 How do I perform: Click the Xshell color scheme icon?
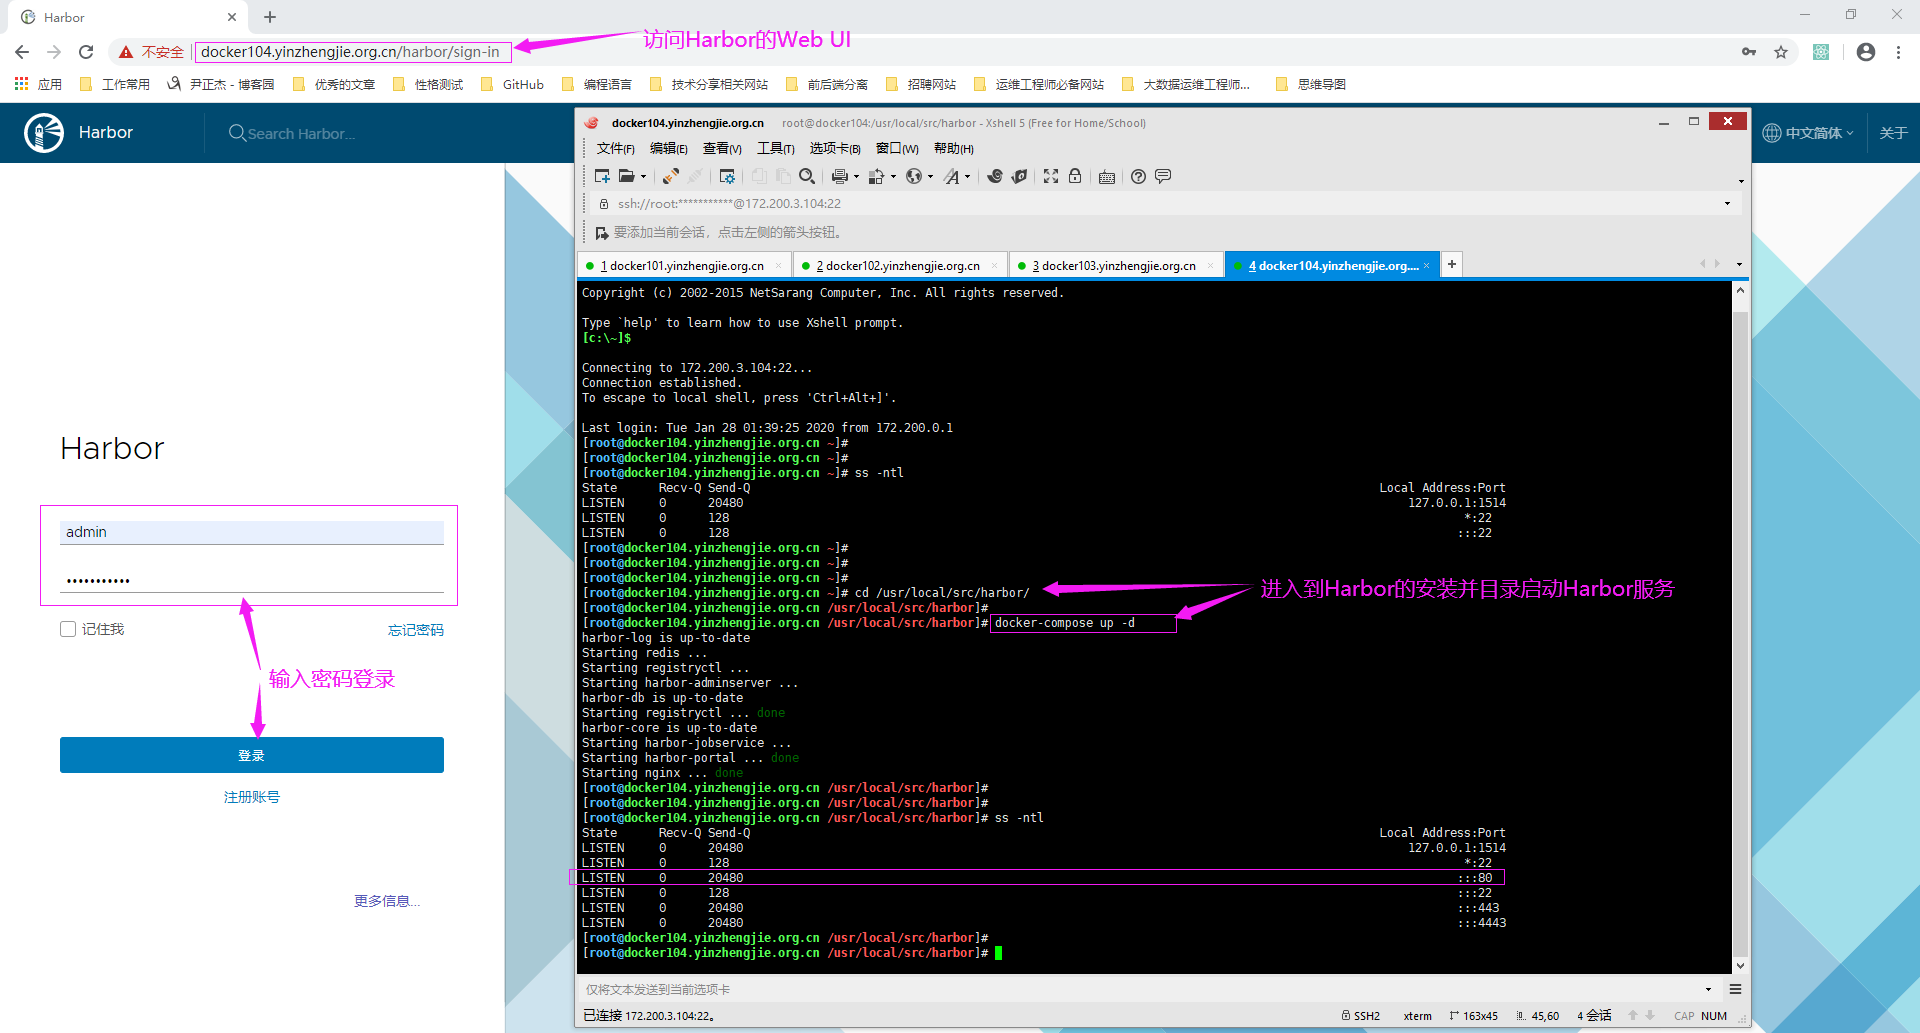(x=876, y=176)
